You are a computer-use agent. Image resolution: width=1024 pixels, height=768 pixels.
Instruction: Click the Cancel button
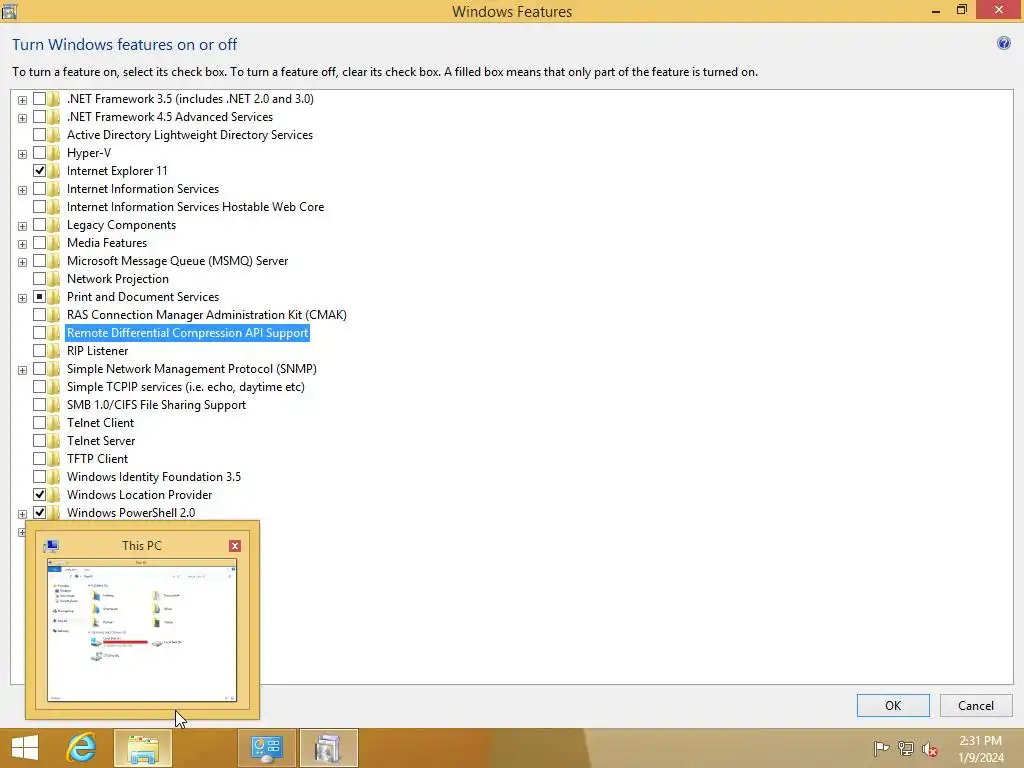976,705
